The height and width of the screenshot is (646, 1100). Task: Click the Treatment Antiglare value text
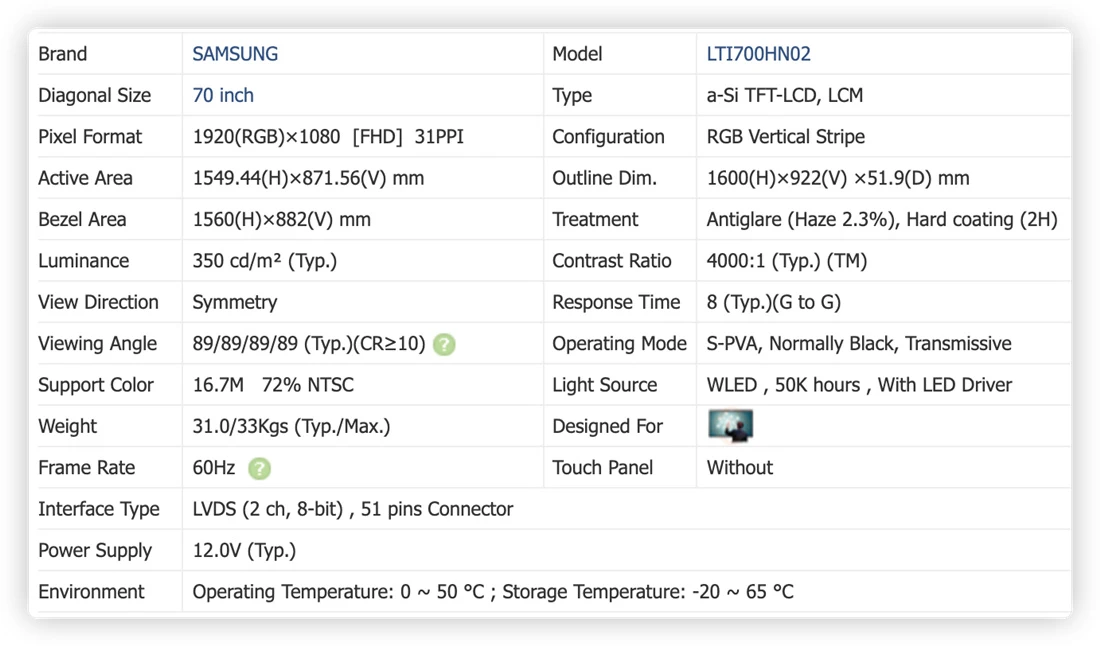click(x=882, y=220)
